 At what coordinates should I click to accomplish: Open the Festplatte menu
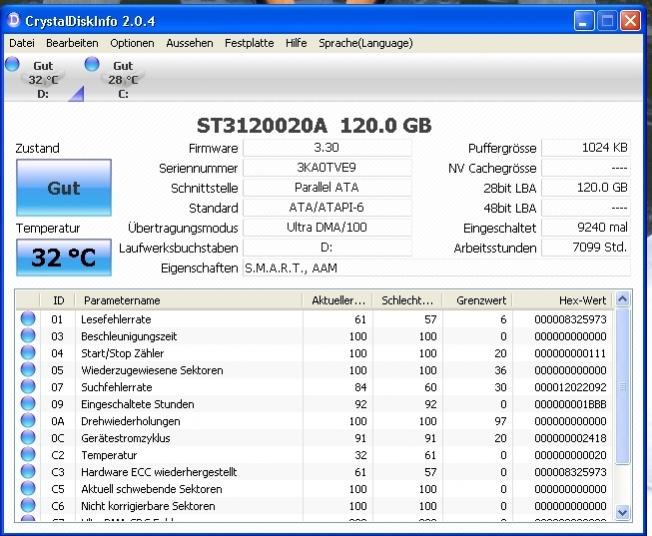click(249, 43)
